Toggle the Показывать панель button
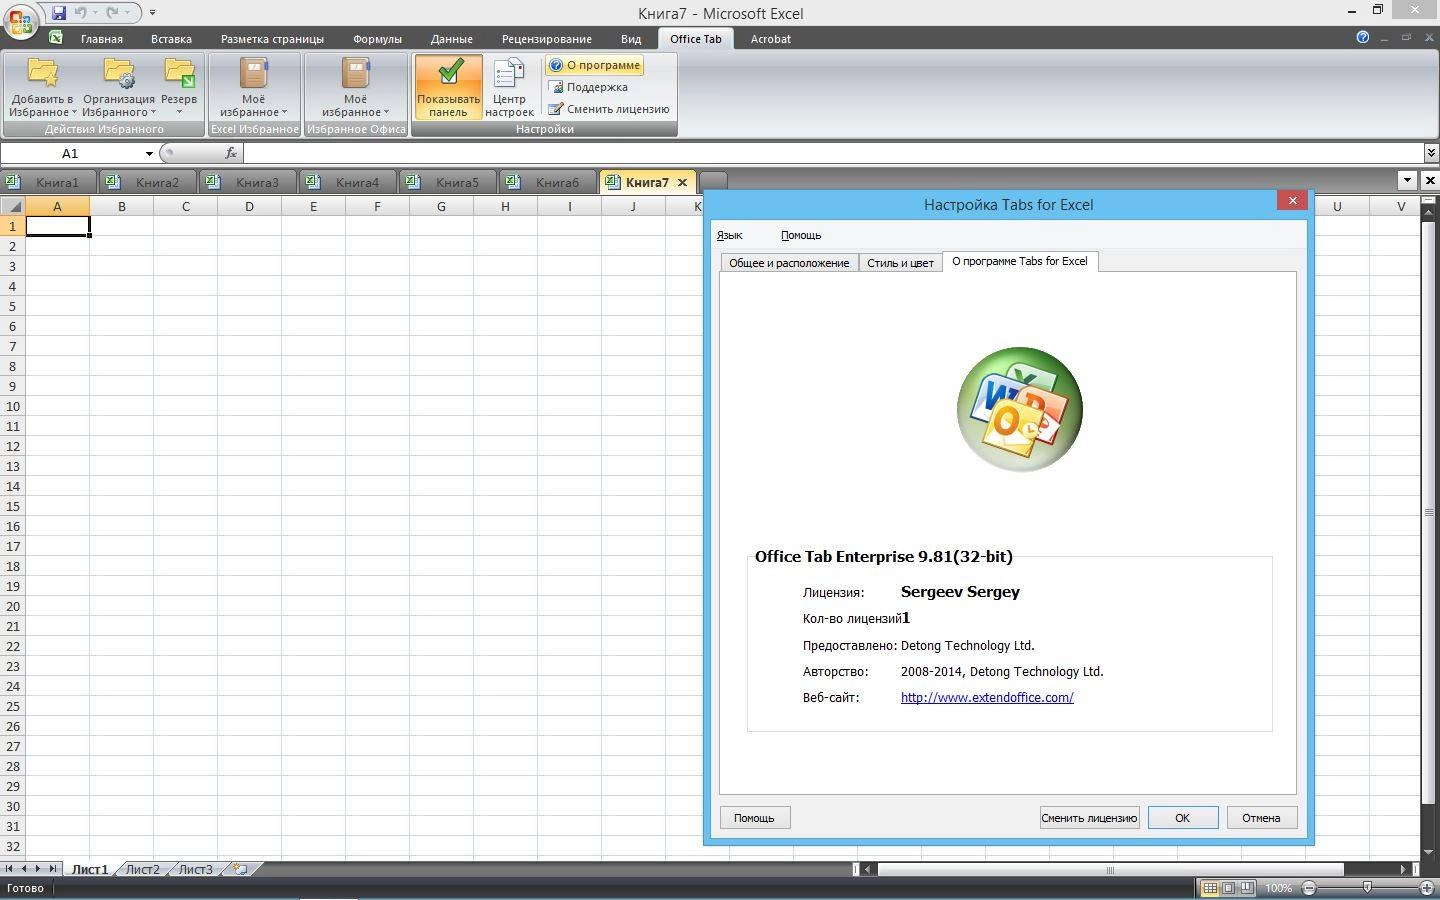 (448, 87)
